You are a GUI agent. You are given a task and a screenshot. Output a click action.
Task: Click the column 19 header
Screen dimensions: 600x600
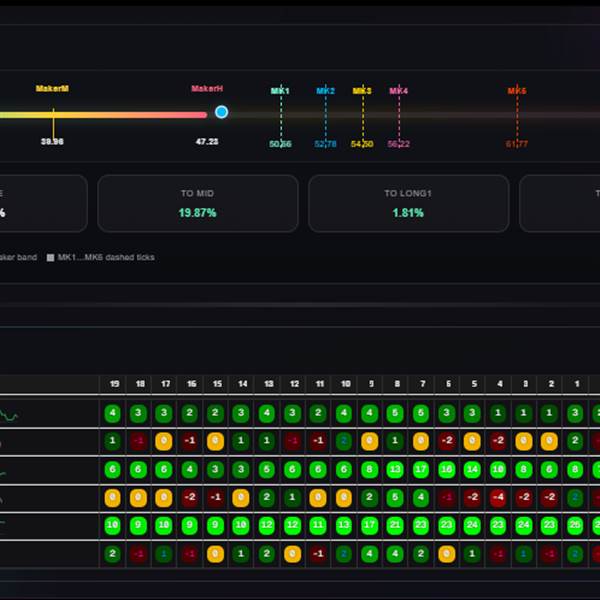114,384
